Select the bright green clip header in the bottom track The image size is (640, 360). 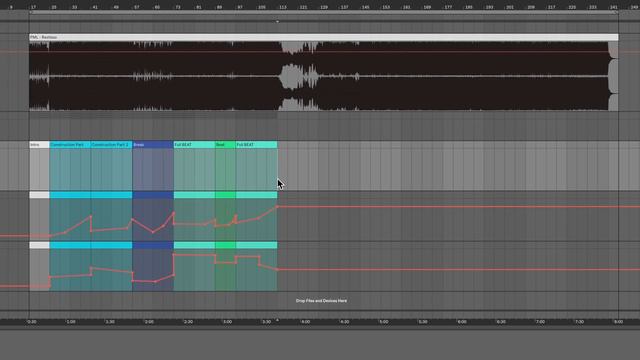point(225,245)
